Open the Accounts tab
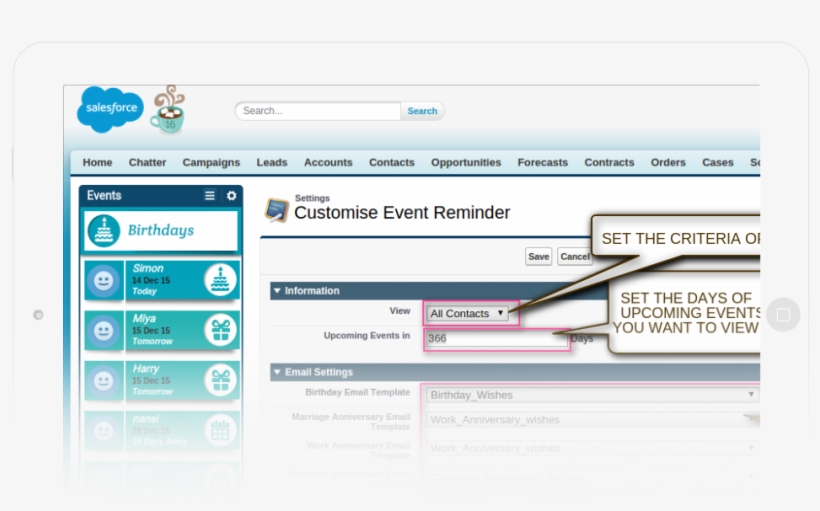 pos(328,163)
